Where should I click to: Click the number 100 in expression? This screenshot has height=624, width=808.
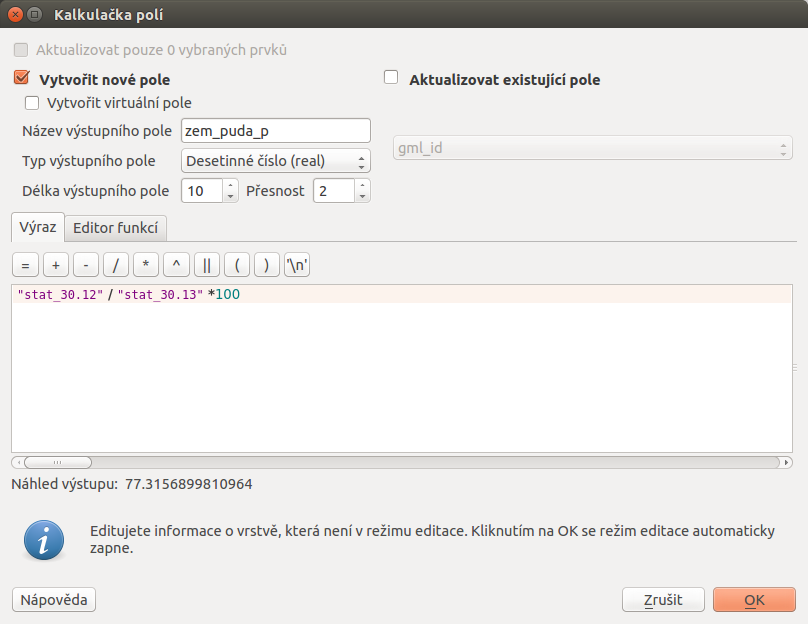228,295
